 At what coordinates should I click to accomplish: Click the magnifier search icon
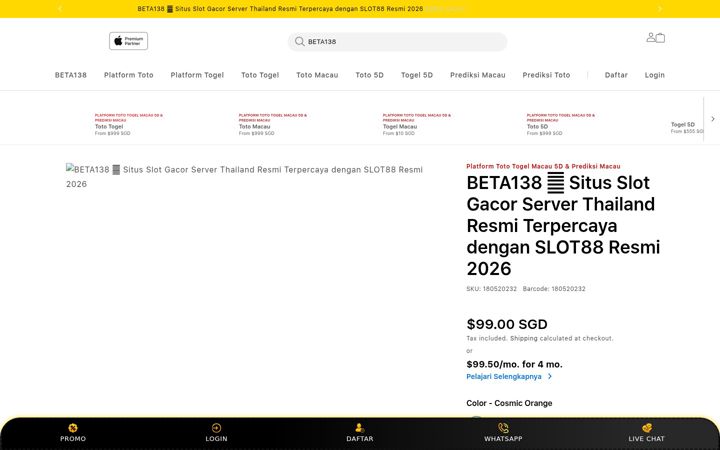[x=299, y=41]
